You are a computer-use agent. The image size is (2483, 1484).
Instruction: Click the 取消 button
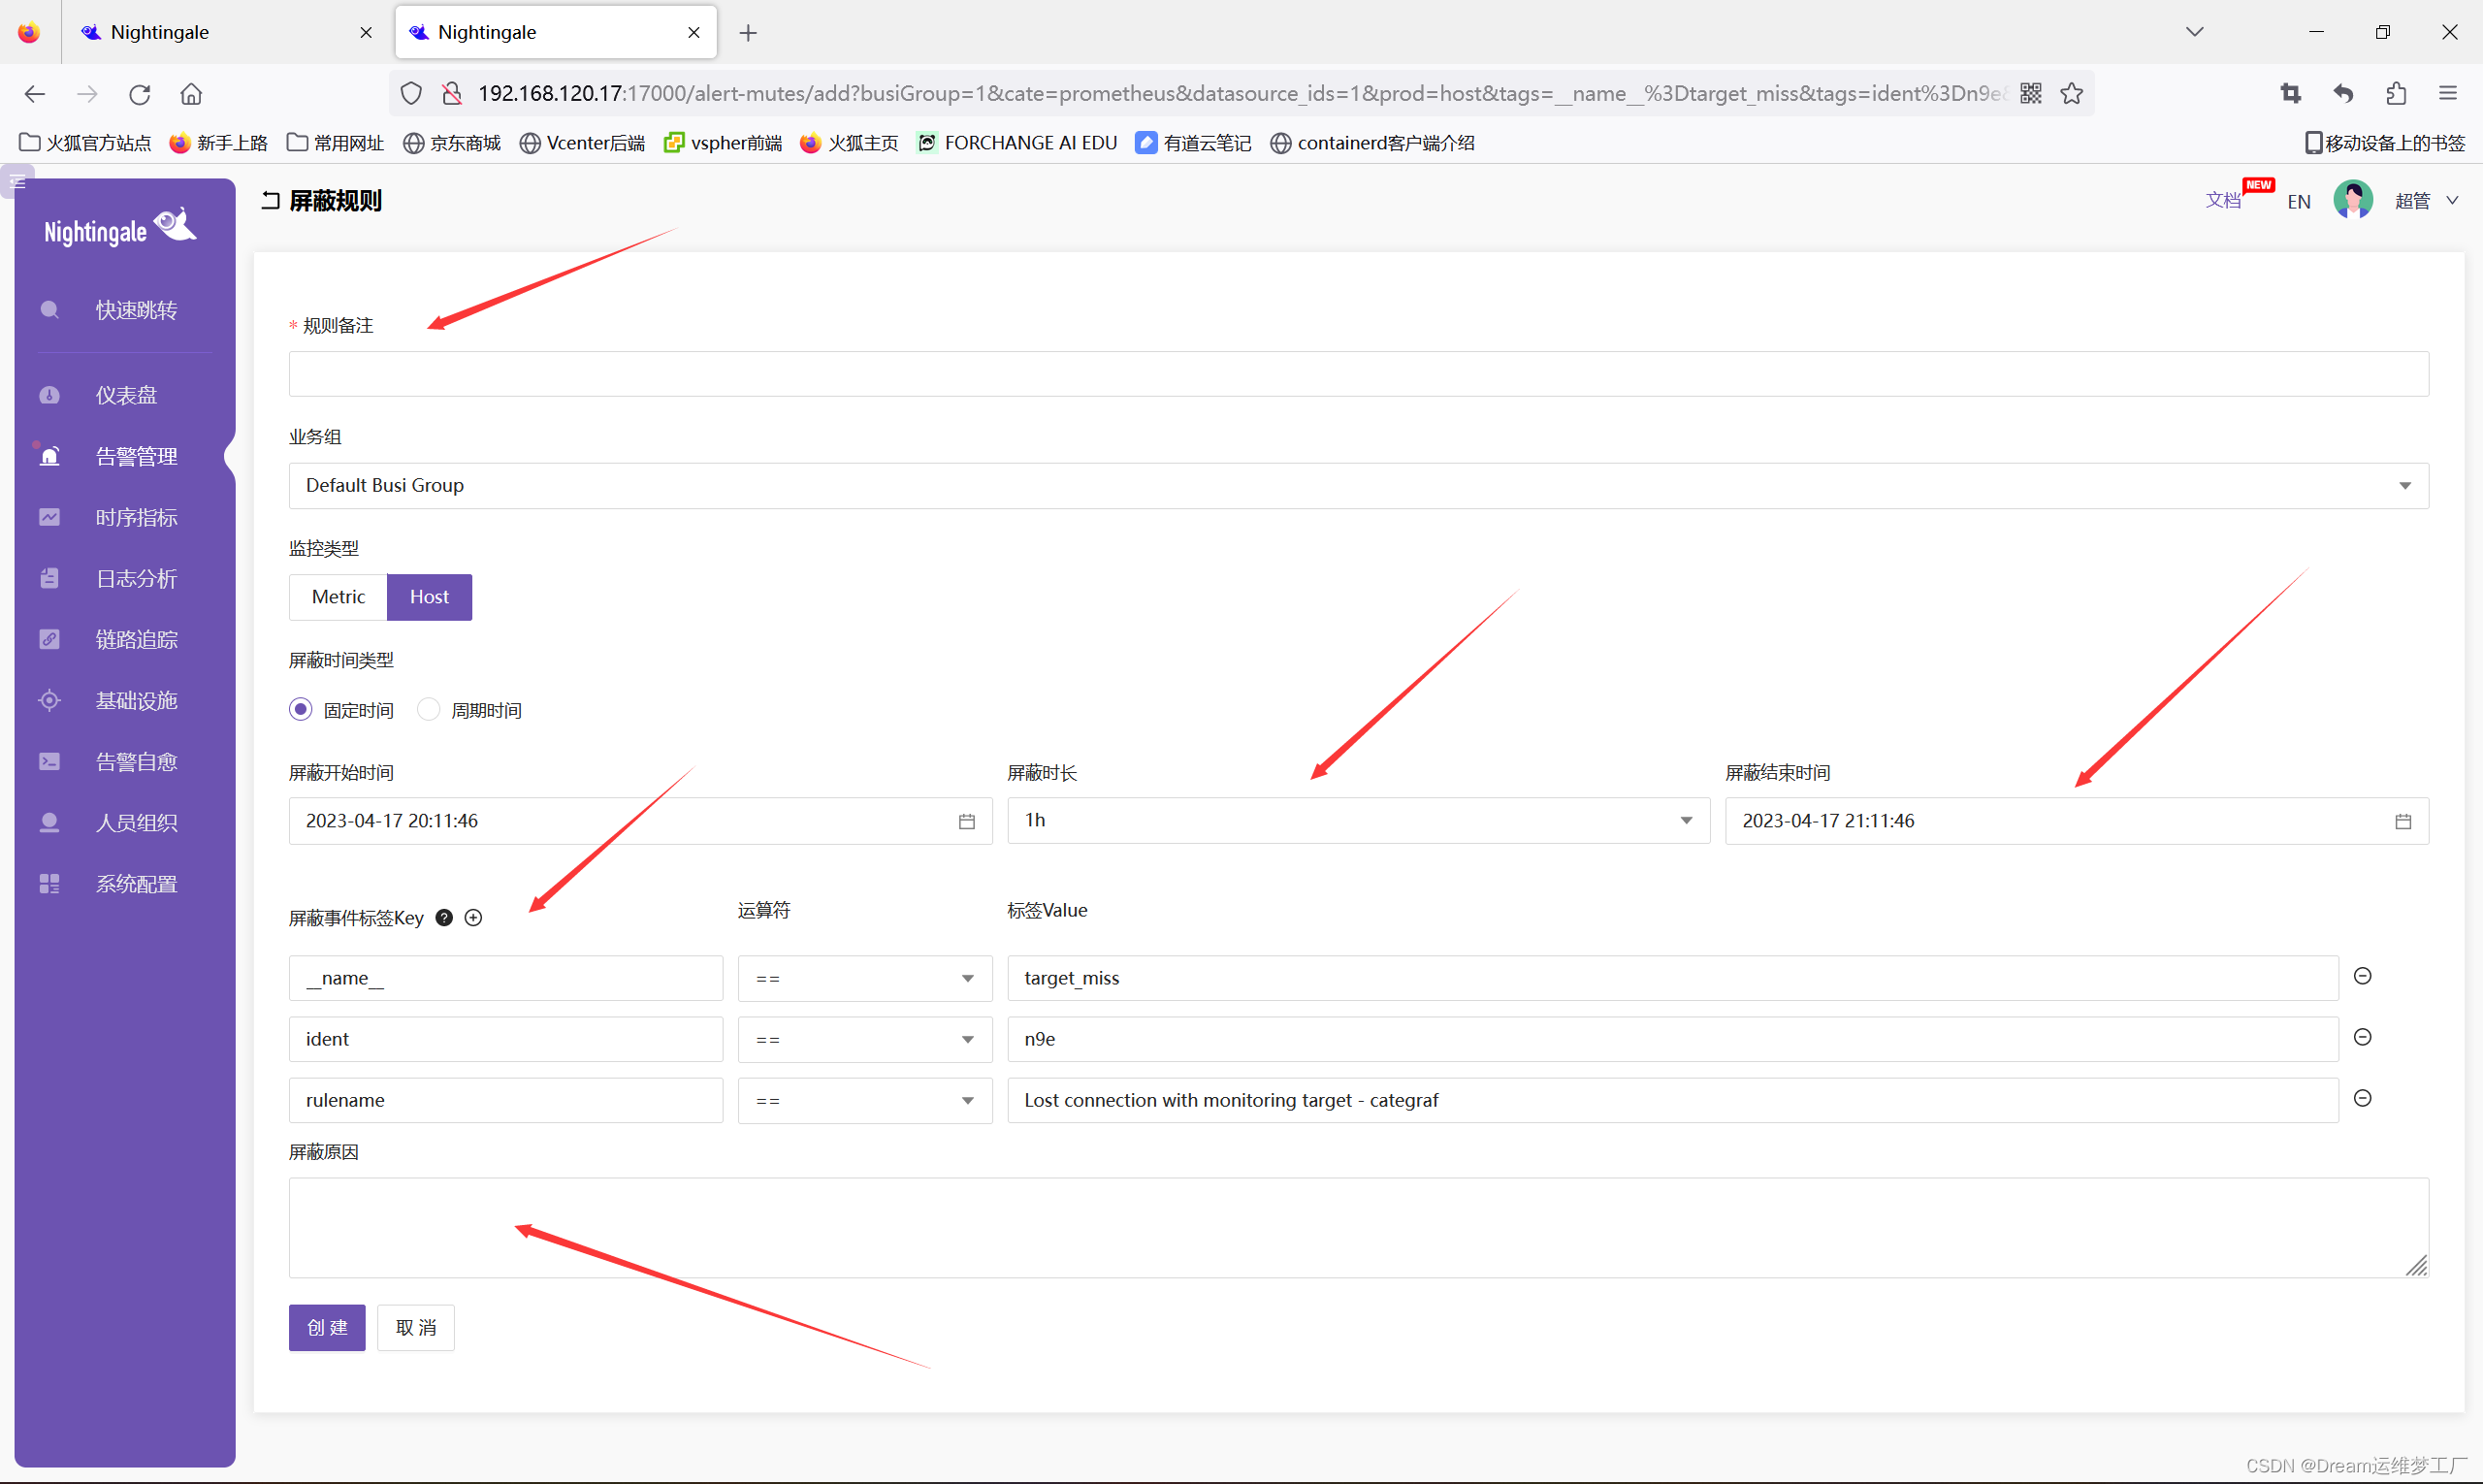click(x=415, y=1328)
